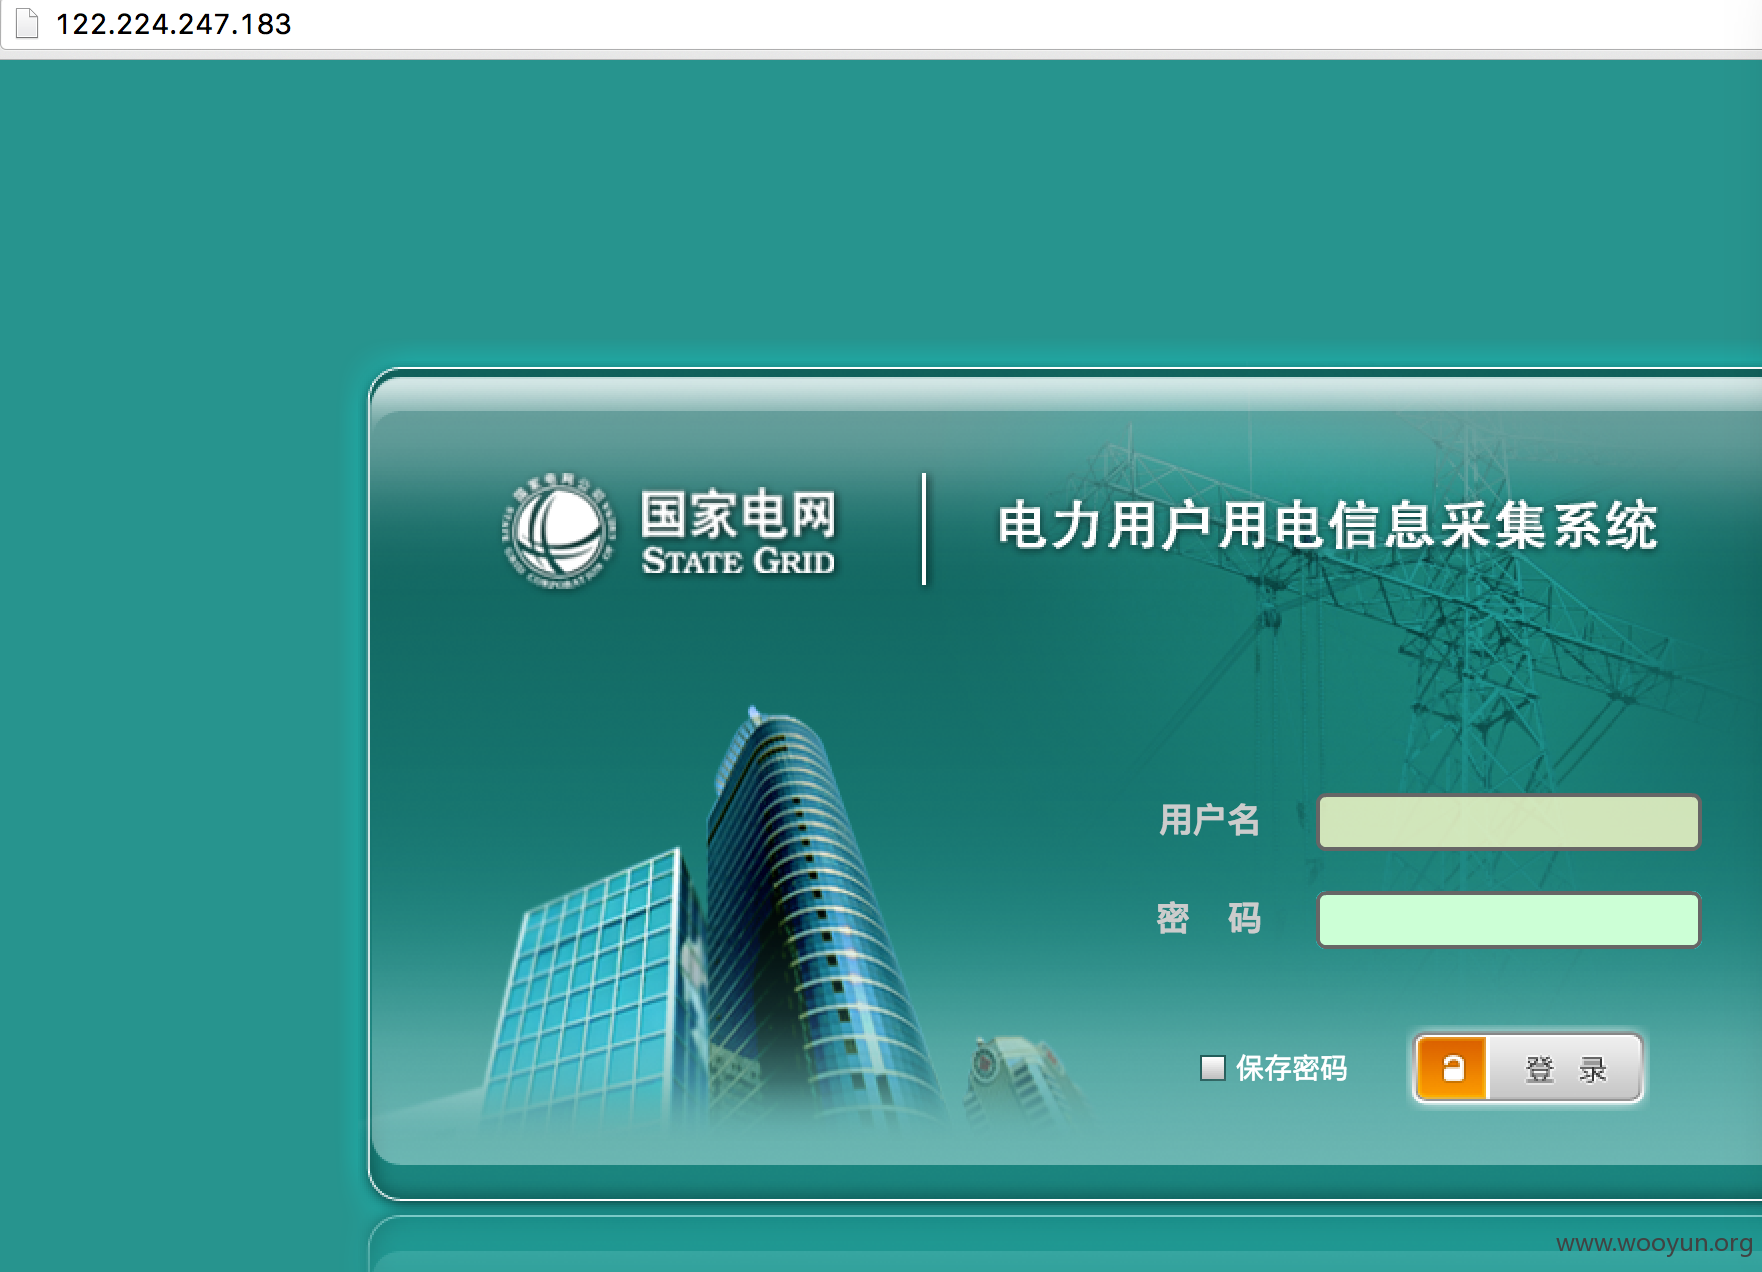Select the 122.224.247.183 address bar URL
1762x1272 pixels.
click(173, 24)
